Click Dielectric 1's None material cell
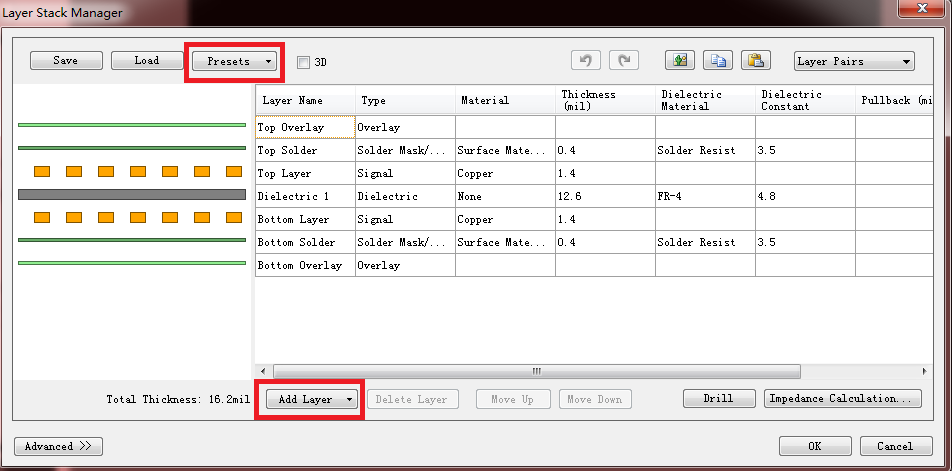952x471 pixels. click(x=505, y=197)
